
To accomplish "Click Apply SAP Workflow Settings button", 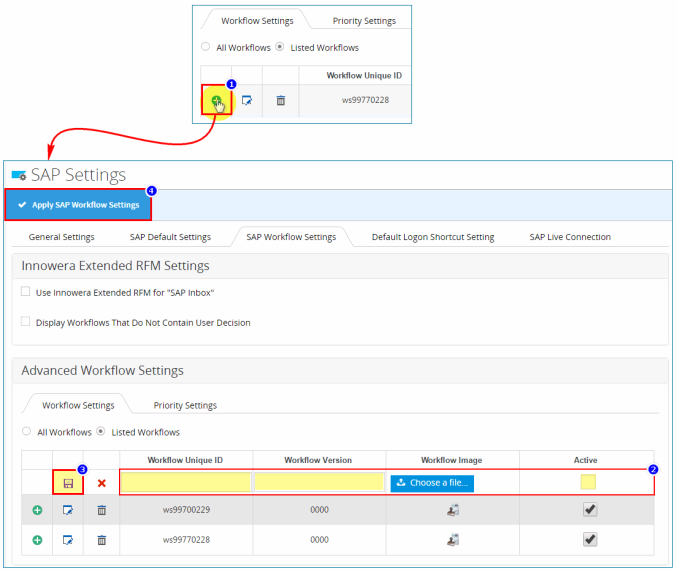I will (78, 205).
